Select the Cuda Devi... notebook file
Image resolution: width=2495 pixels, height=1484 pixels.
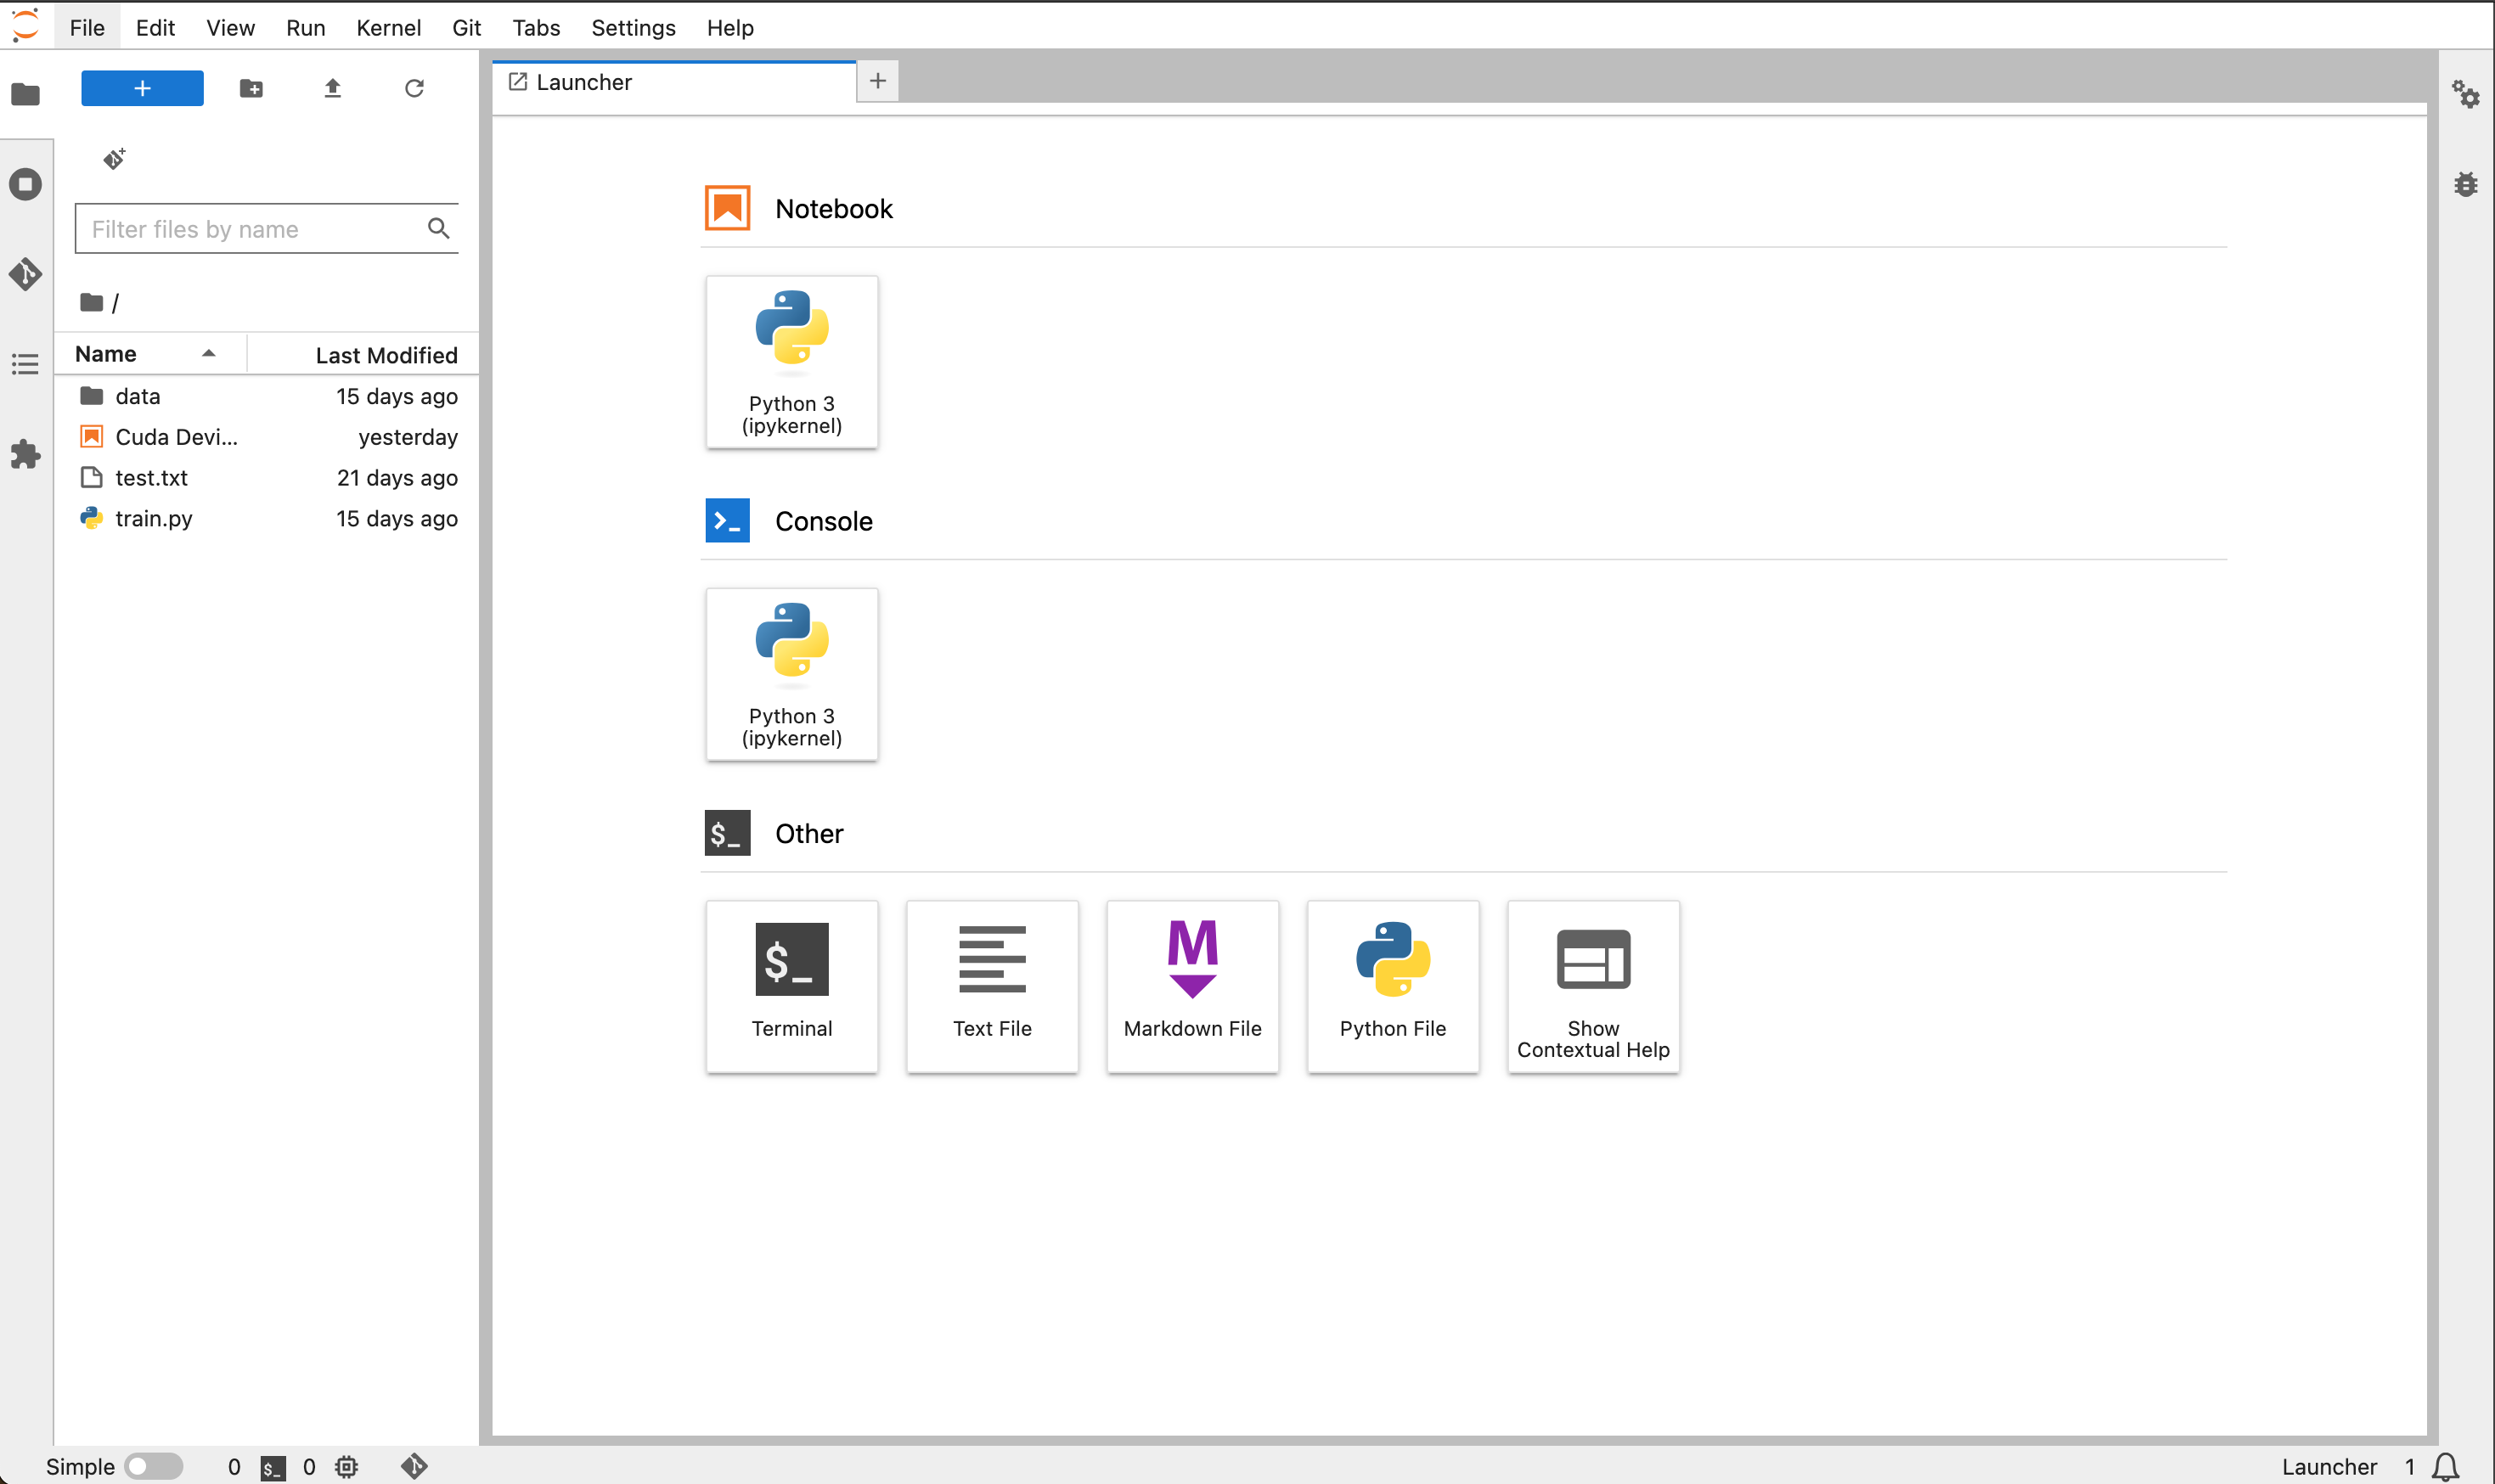[x=267, y=437]
